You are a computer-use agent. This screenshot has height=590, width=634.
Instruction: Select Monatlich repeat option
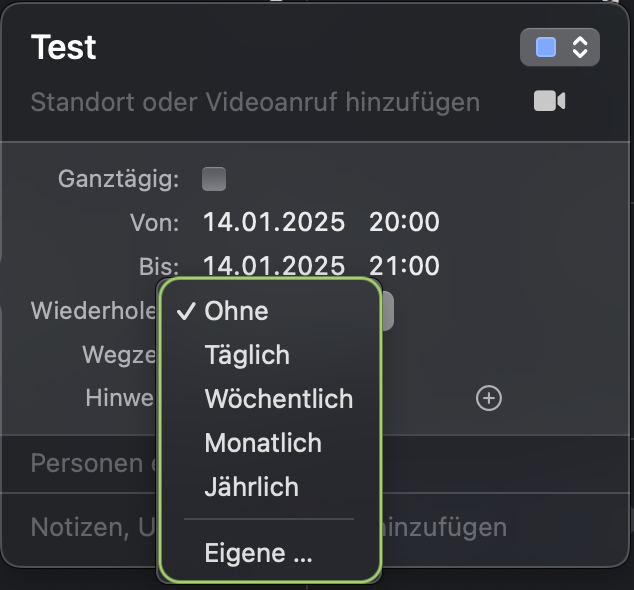[262, 443]
